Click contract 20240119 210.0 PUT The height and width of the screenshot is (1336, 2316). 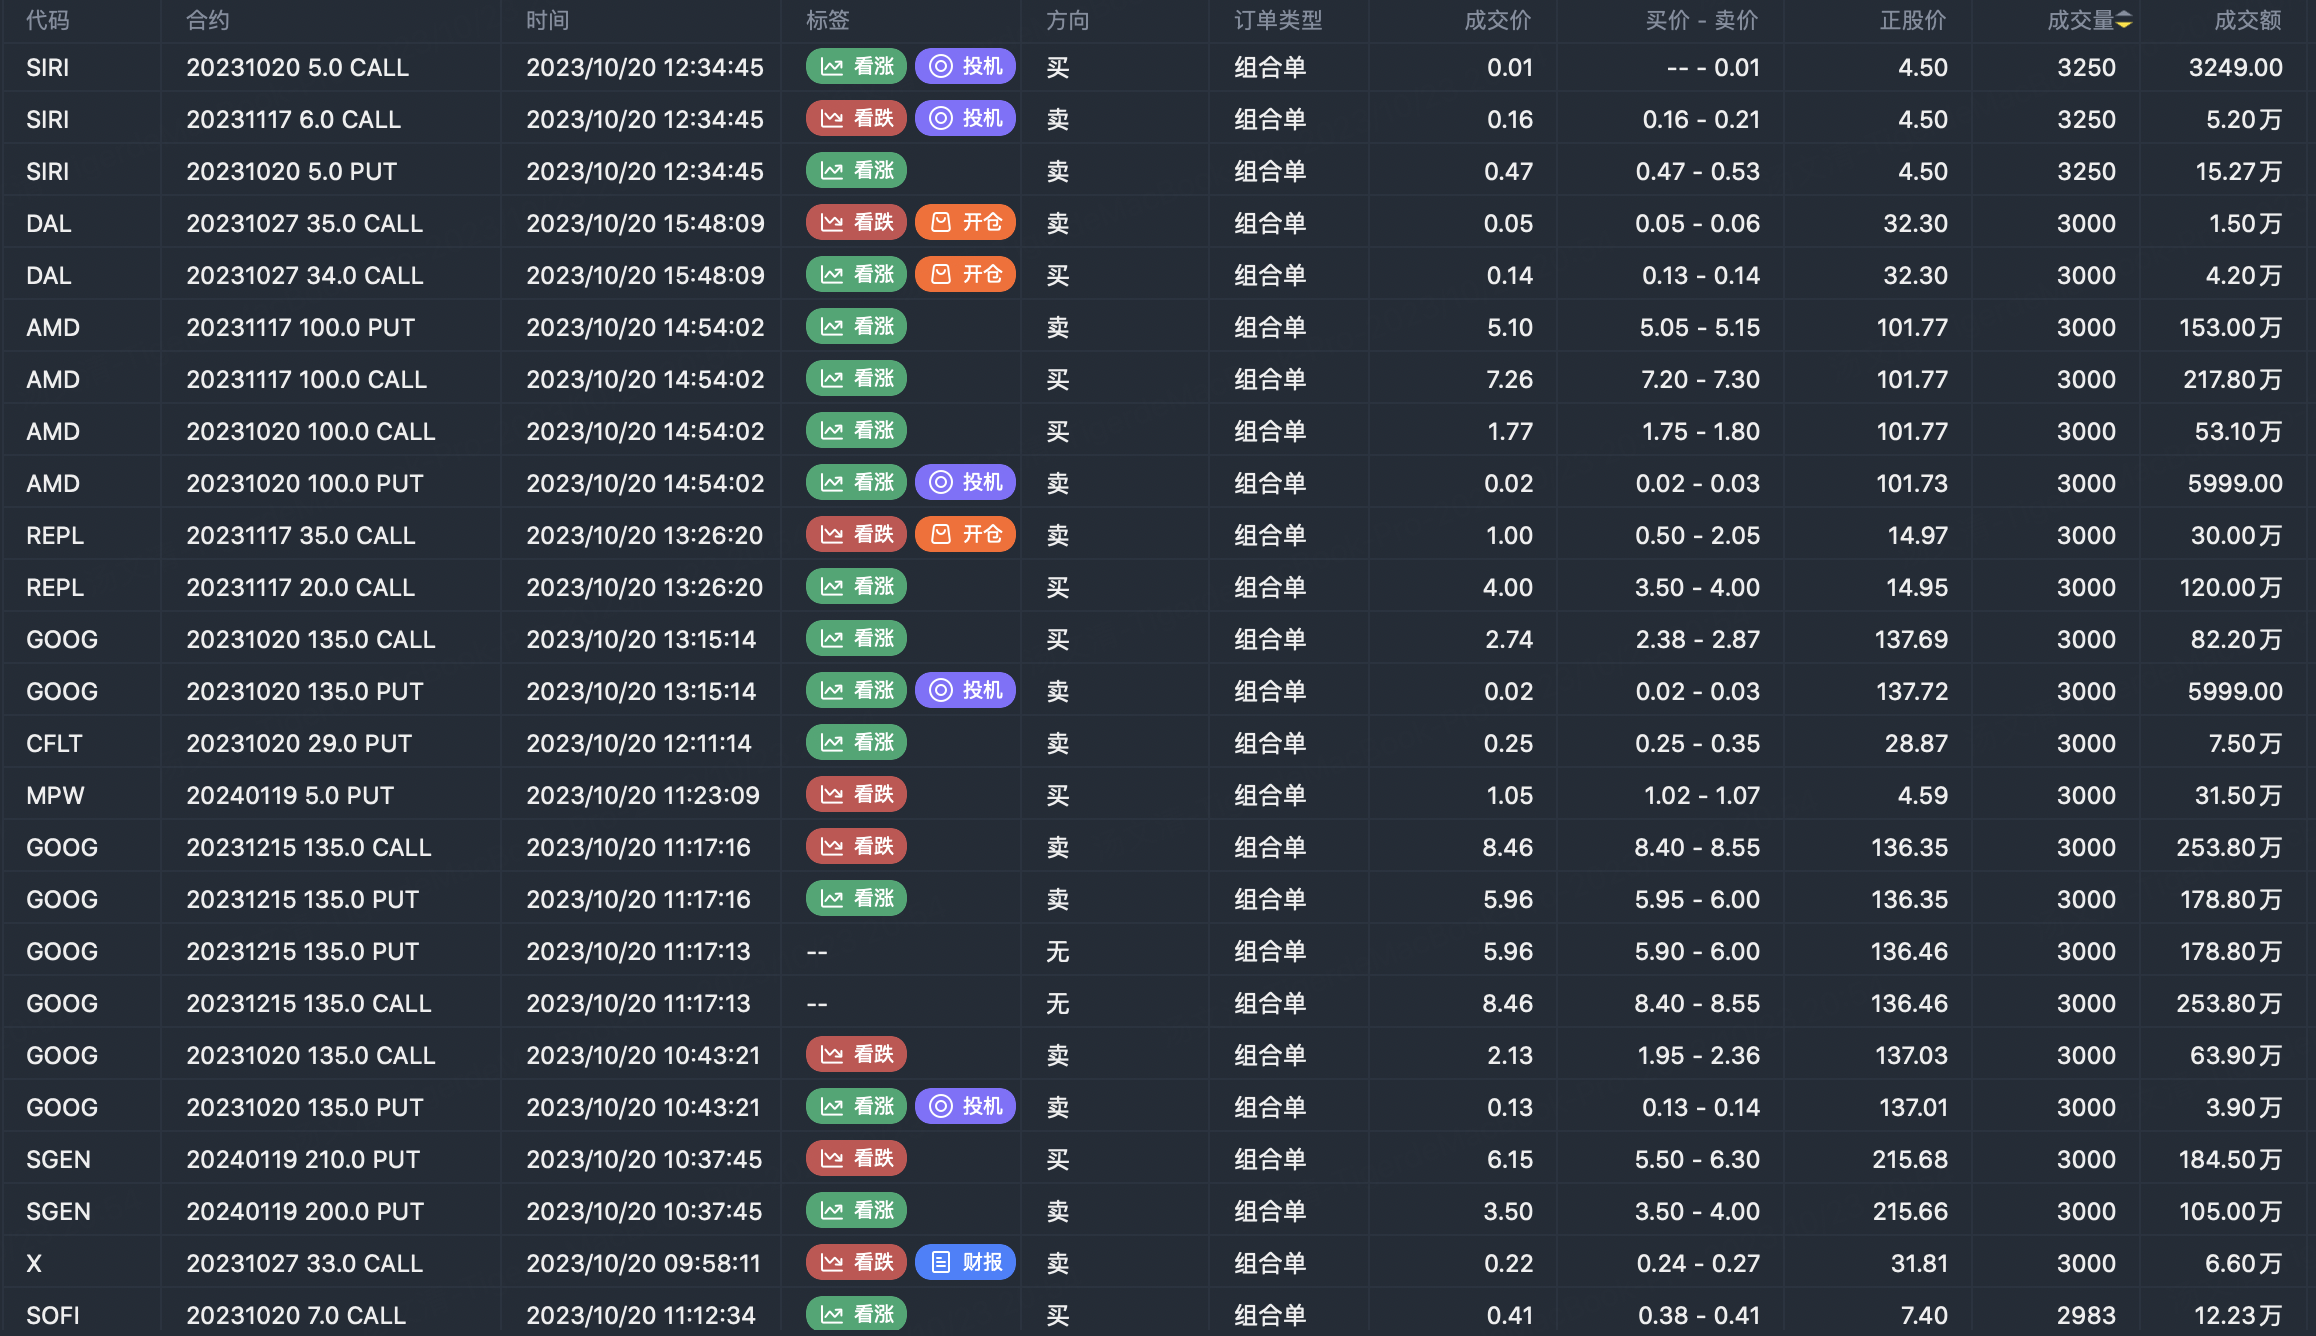(x=302, y=1160)
